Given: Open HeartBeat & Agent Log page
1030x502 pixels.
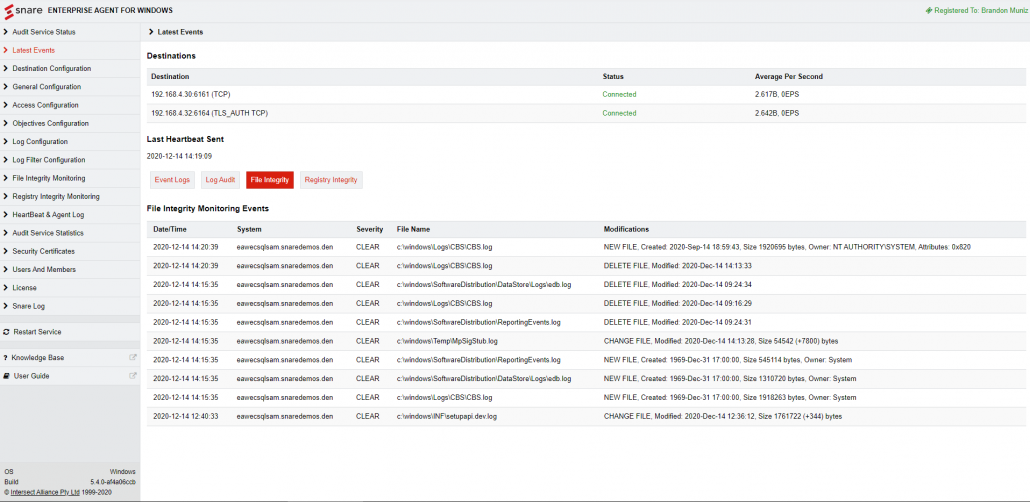Looking at the screenshot, I should (x=48, y=215).
